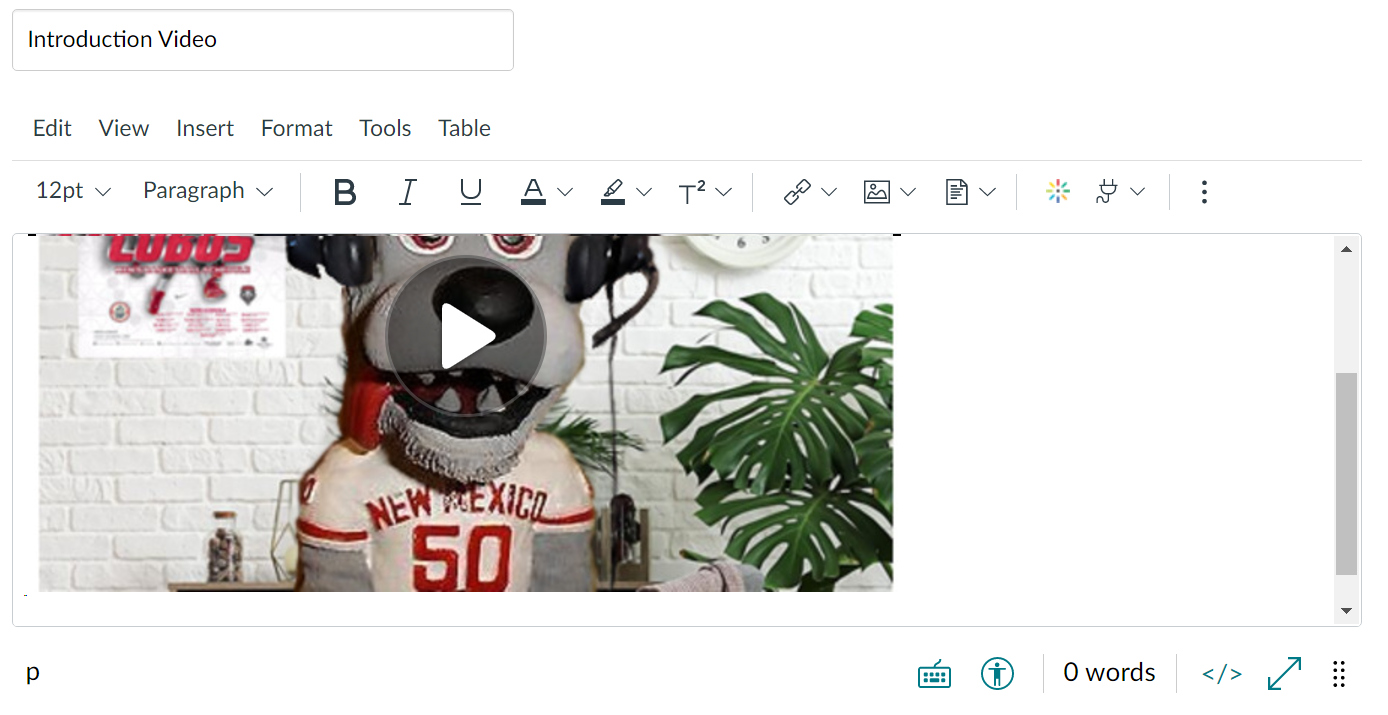Expand document options arrow
Screen dimensions: 1388x715
(988, 191)
